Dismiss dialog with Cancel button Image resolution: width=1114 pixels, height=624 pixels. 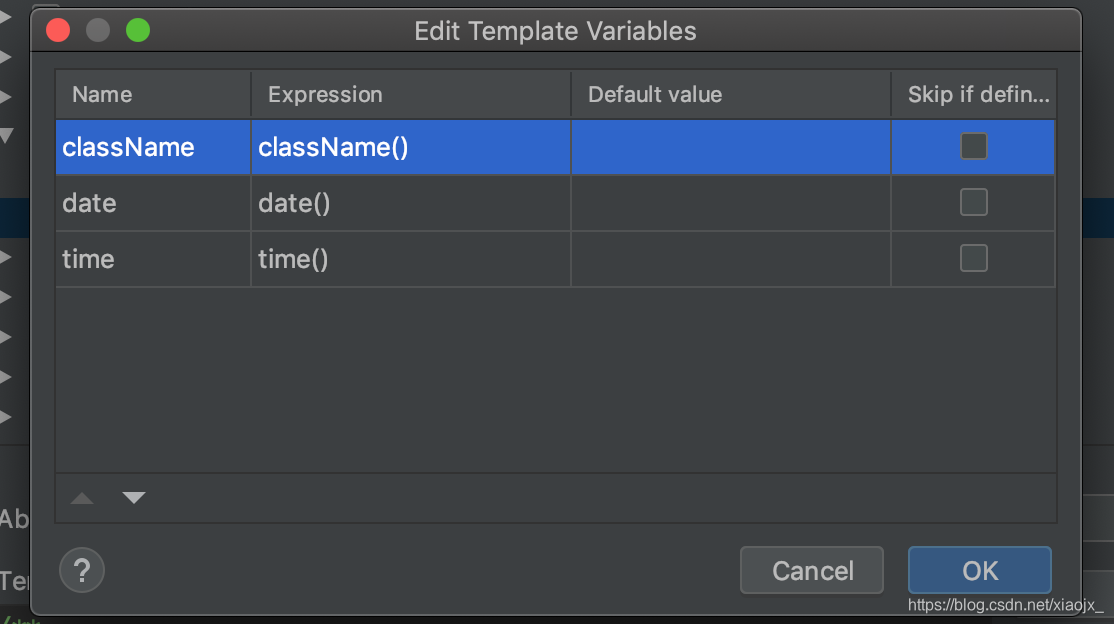812,570
